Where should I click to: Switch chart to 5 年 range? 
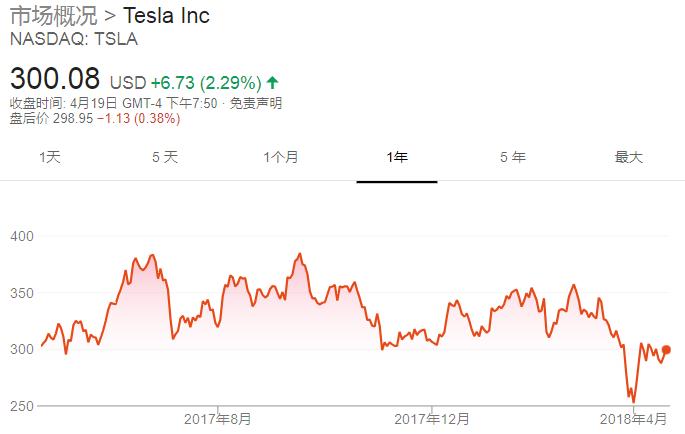tap(512, 157)
